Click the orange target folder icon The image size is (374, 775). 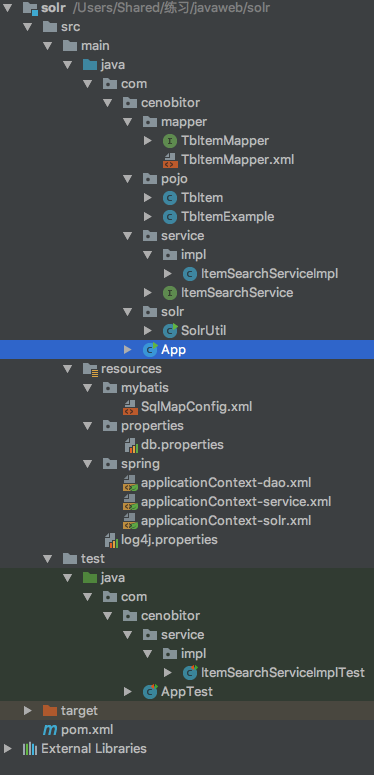[x=50, y=710]
